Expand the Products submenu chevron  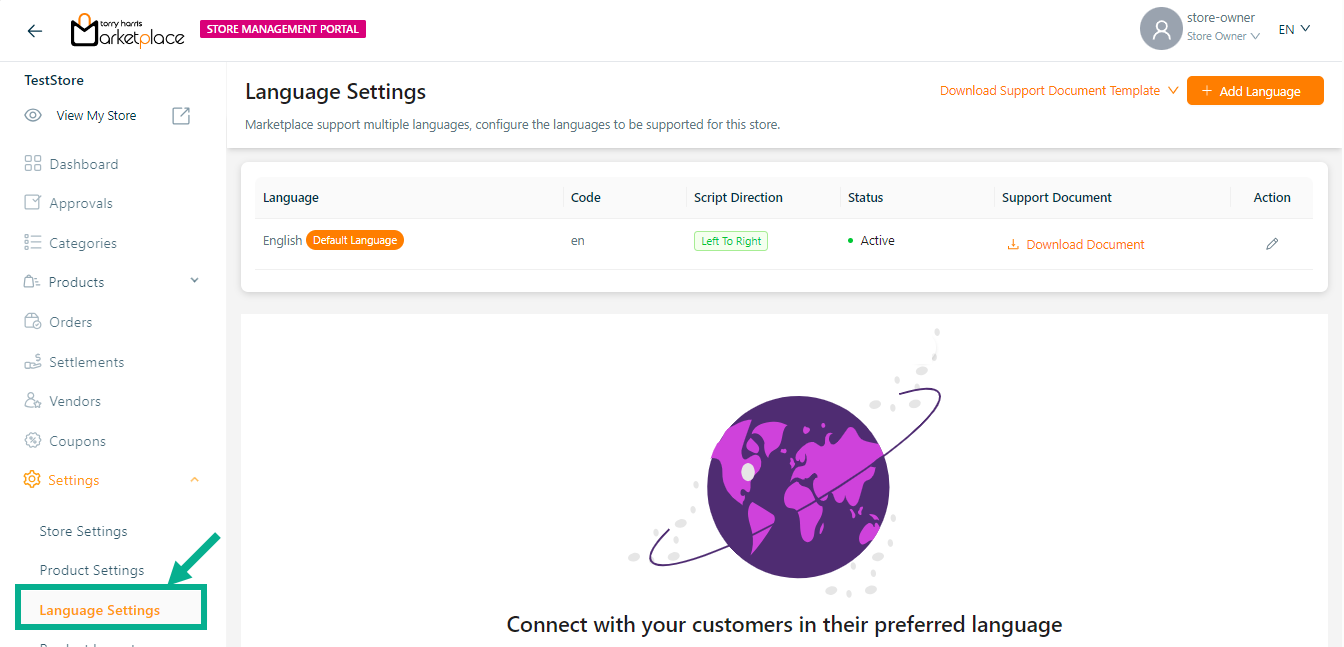[195, 281]
